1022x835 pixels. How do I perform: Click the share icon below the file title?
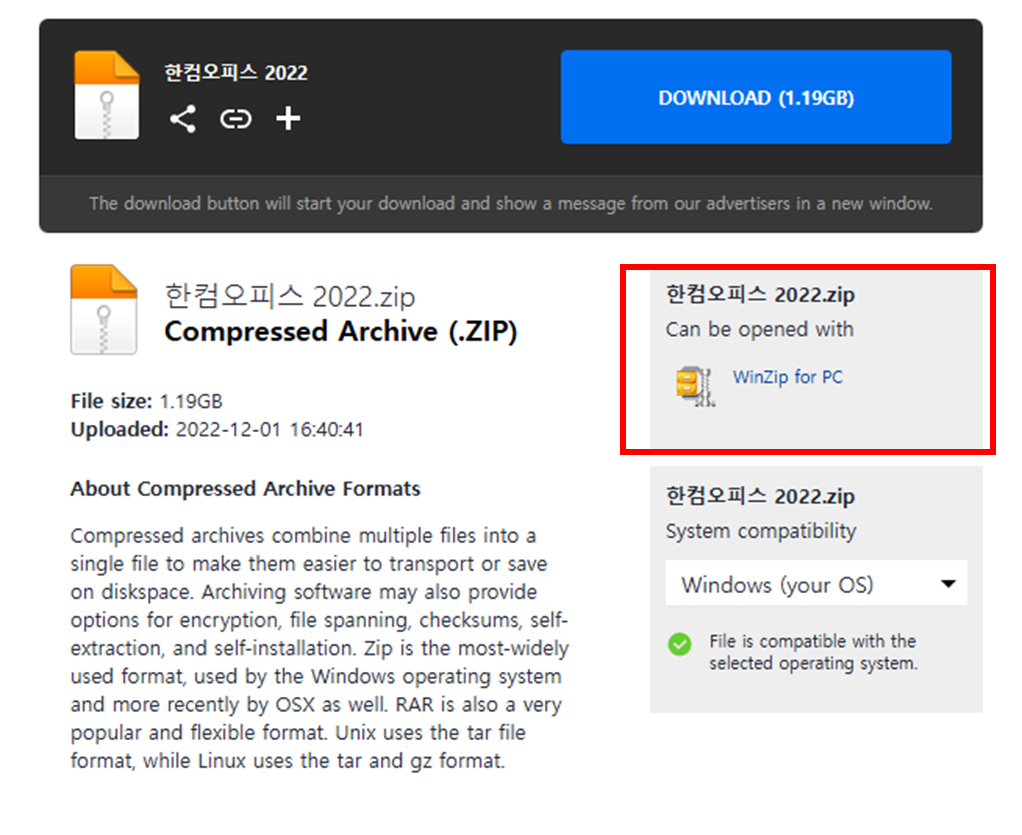click(183, 118)
